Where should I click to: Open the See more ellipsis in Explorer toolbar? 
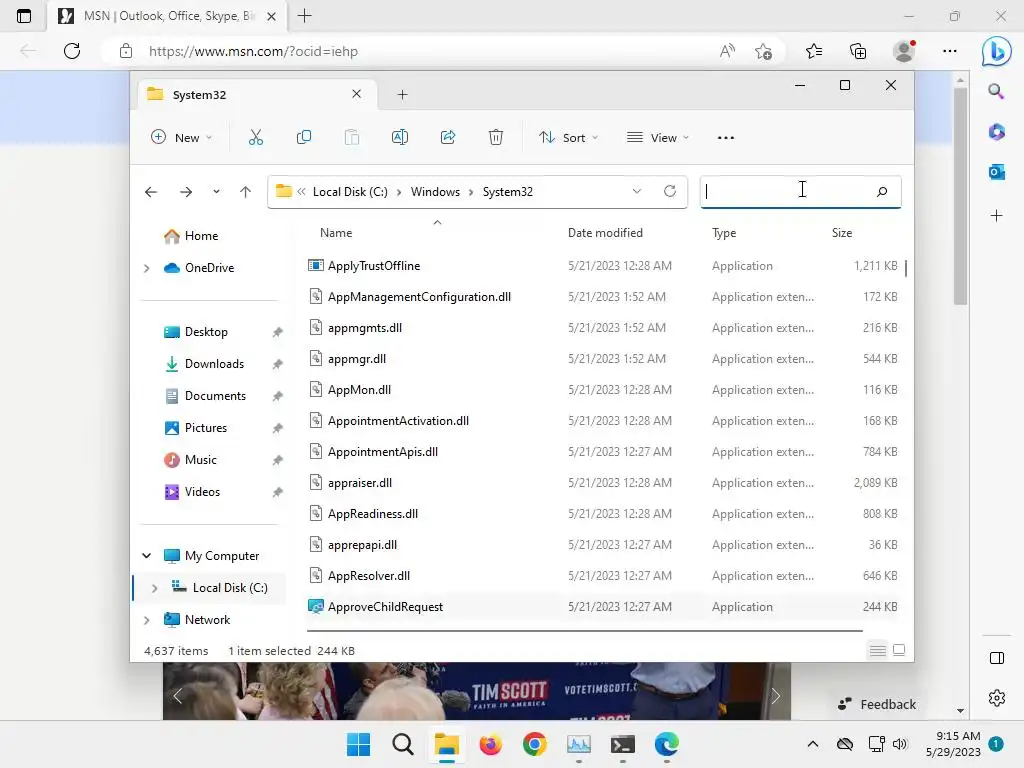click(726, 138)
